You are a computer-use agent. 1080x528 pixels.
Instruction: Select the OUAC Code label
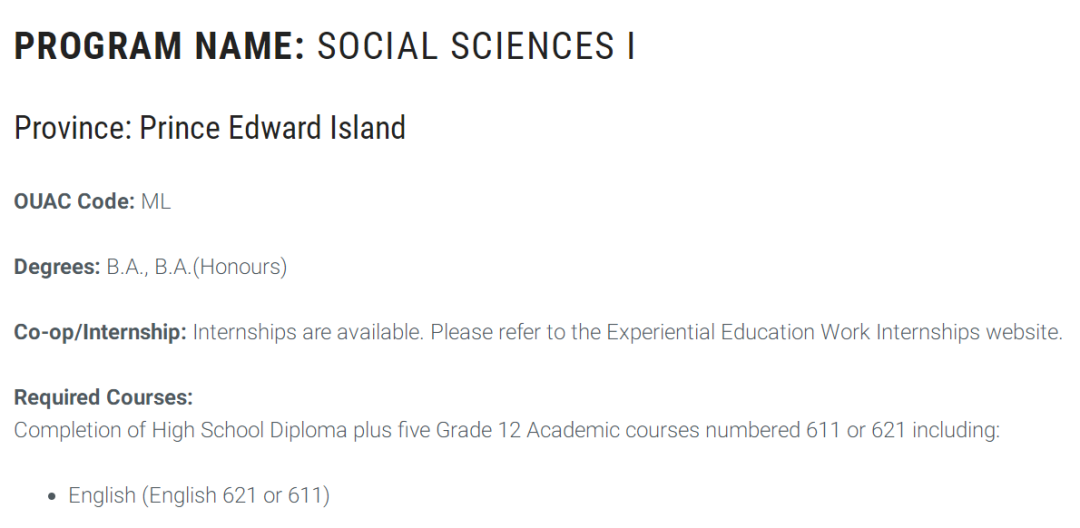point(74,202)
